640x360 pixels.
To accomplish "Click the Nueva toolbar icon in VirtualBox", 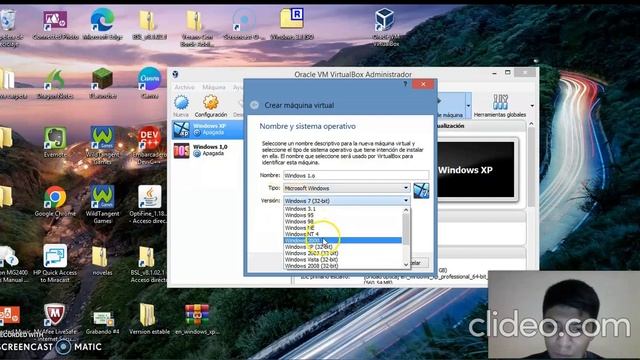I will [x=181, y=106].
